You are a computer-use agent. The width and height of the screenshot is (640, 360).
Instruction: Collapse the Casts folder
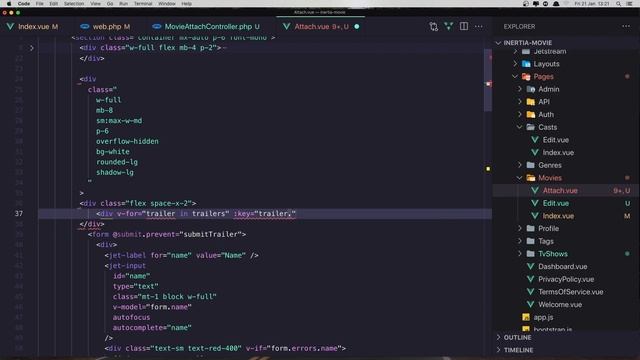pos(520,127)
